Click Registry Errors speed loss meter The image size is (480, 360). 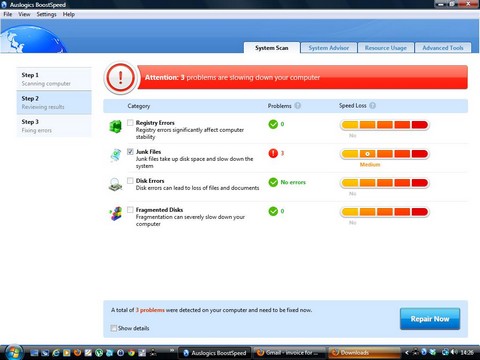coord(384,125)
